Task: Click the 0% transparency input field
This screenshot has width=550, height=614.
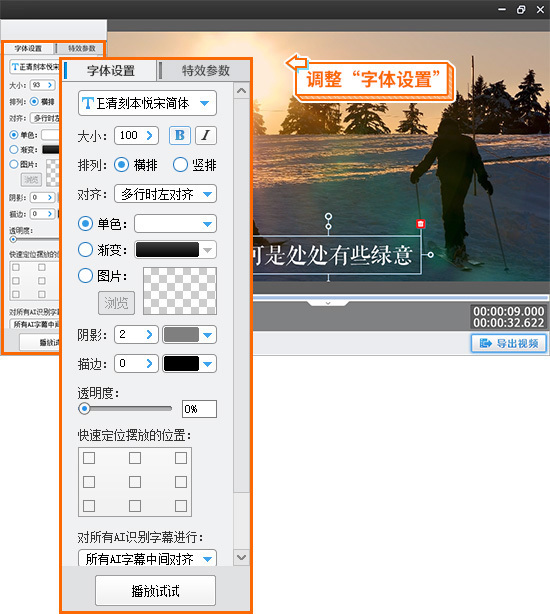Action: (x=199, y=409)
